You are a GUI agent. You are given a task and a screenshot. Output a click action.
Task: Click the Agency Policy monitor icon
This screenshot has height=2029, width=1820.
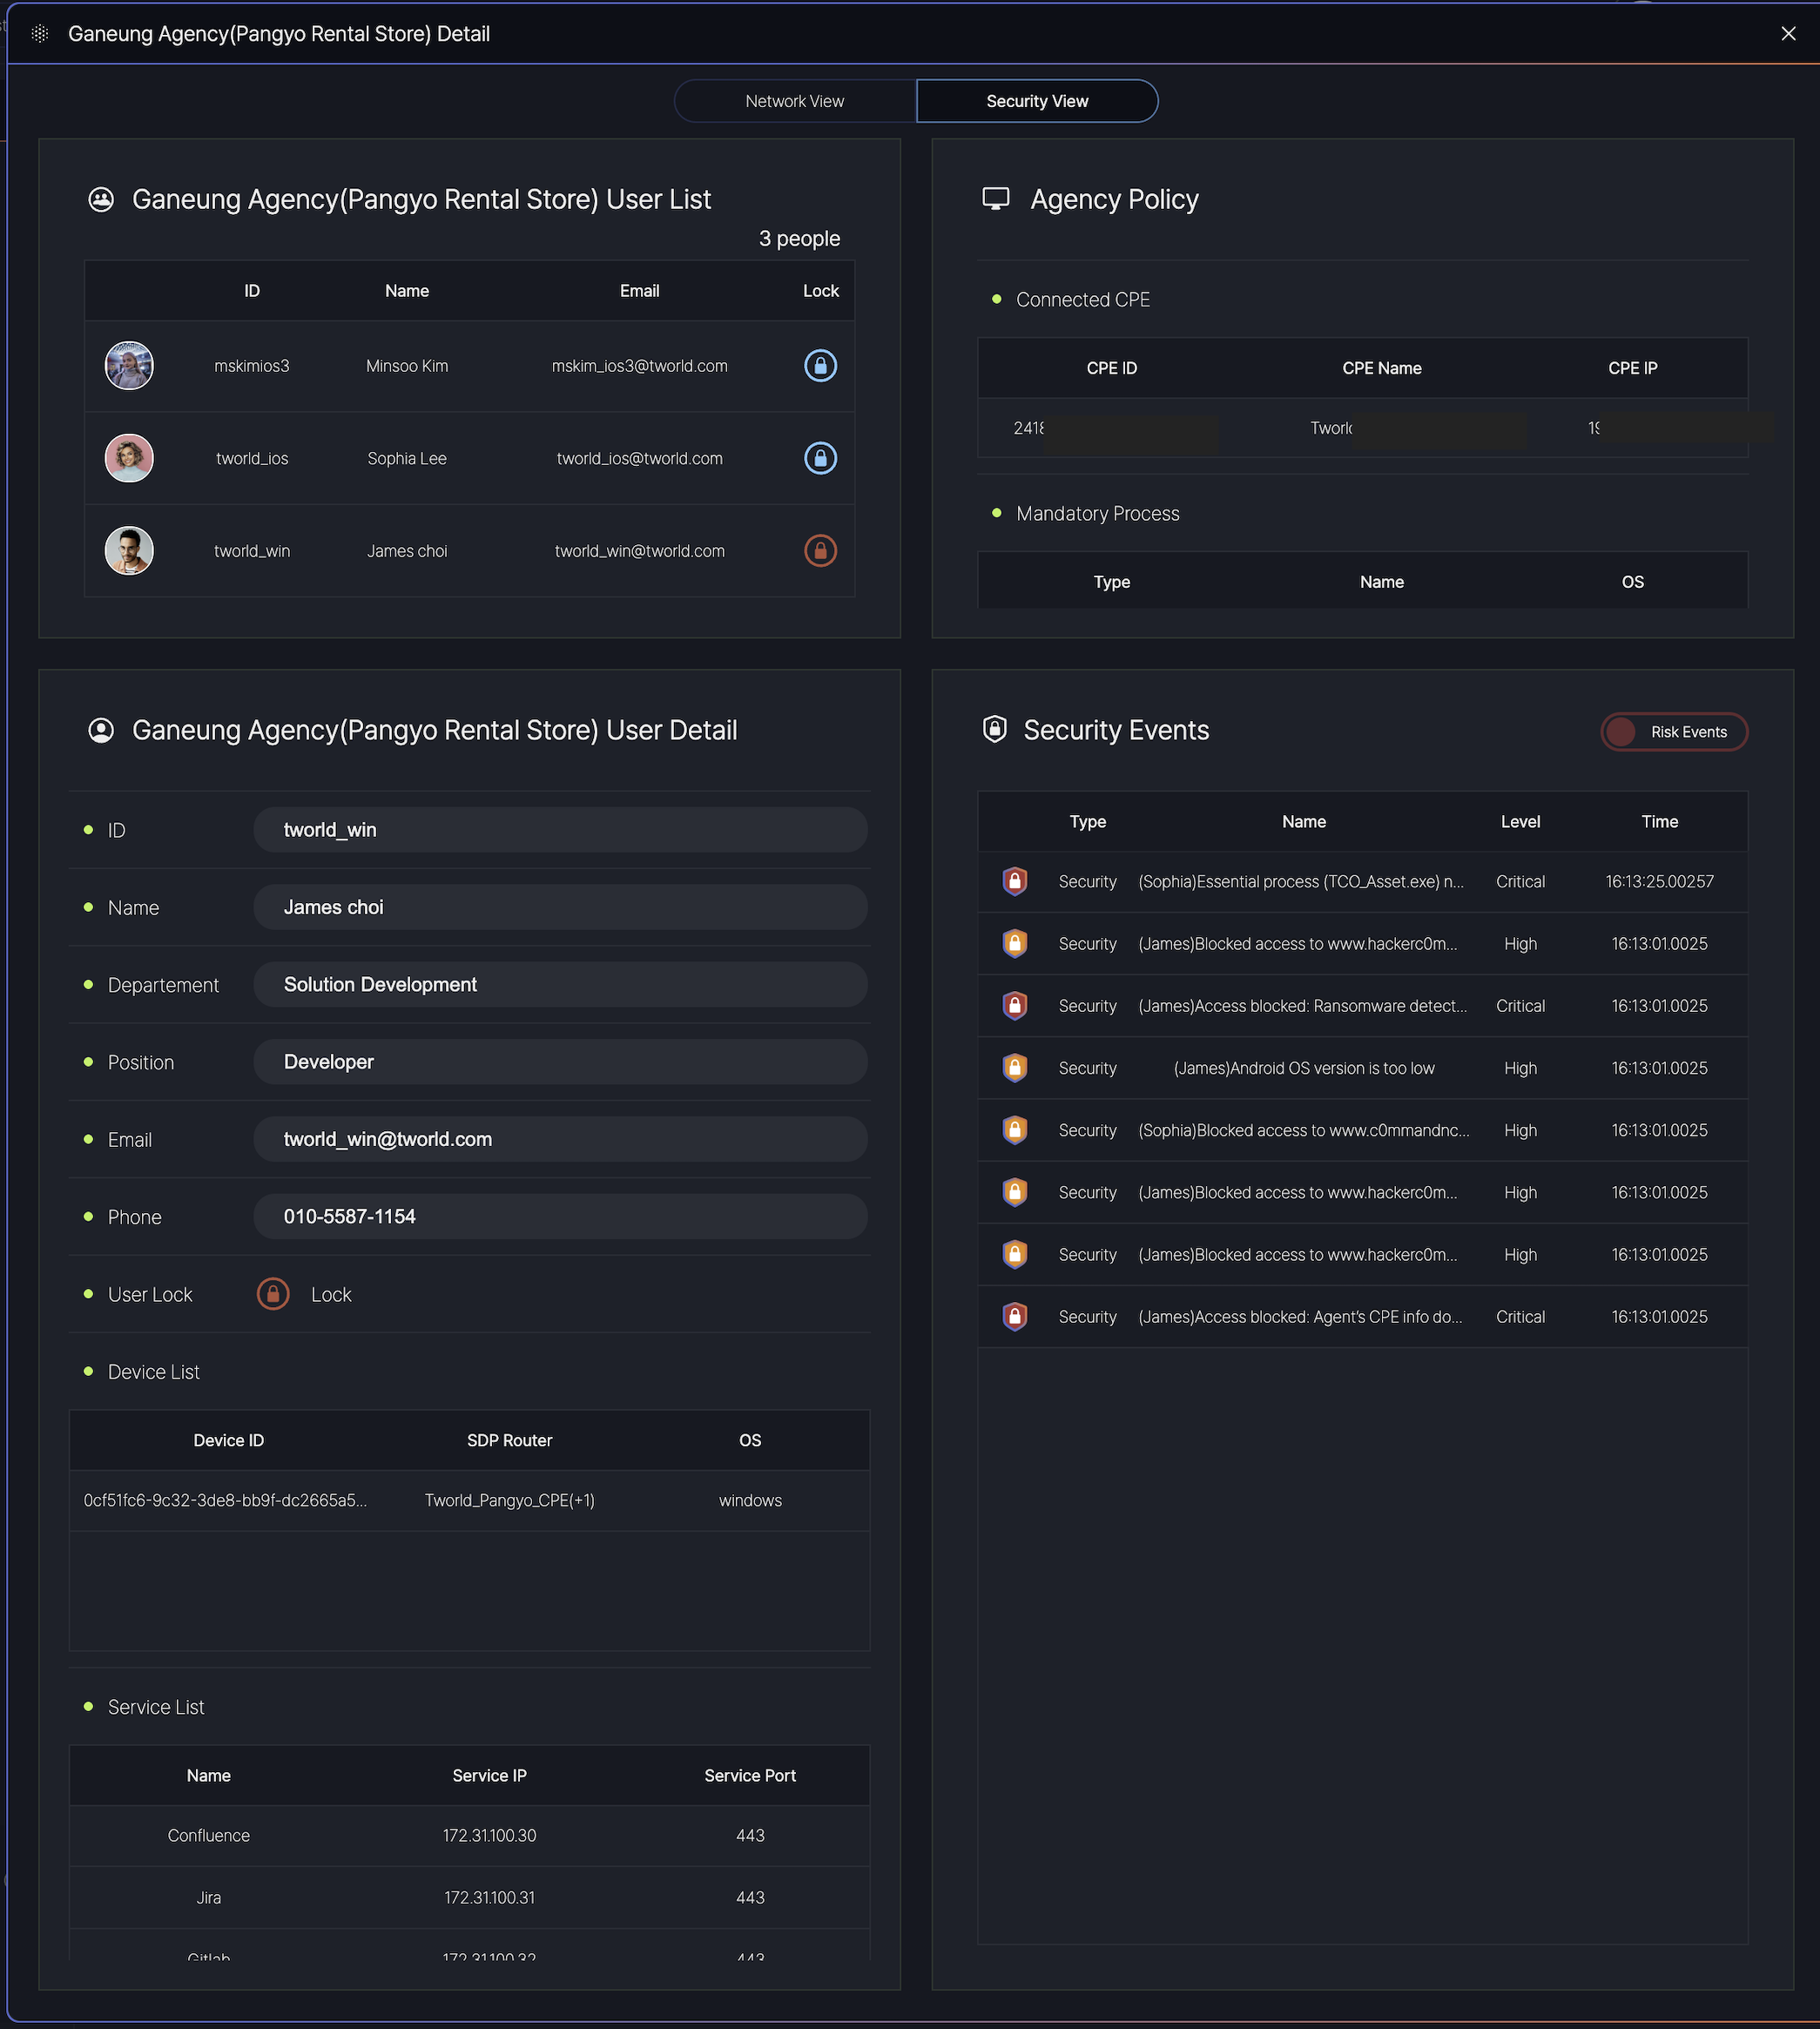pyautogui.click(x=995, y=199)
